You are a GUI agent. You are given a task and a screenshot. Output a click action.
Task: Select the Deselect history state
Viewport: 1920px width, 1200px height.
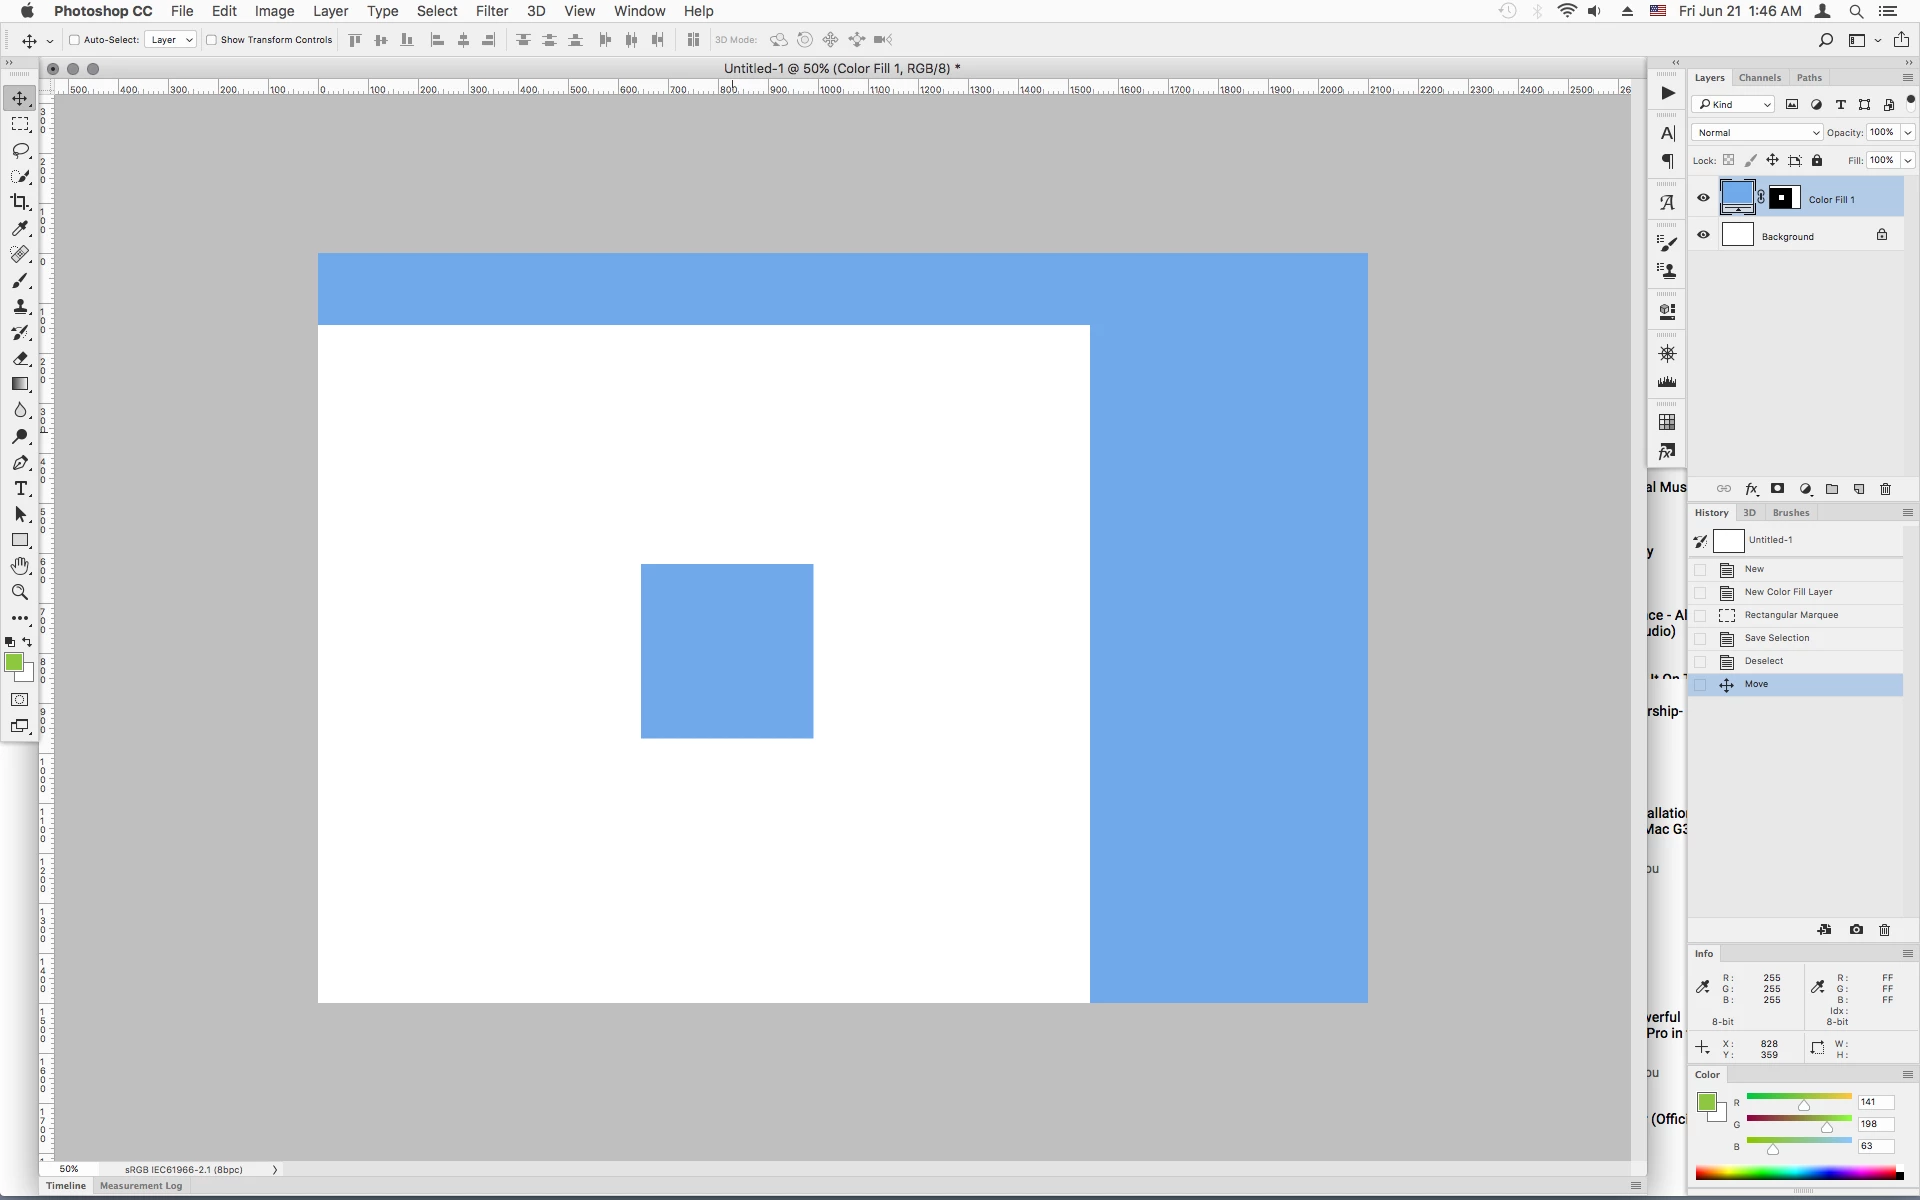pyautogui.click(x=1763, y=661)
